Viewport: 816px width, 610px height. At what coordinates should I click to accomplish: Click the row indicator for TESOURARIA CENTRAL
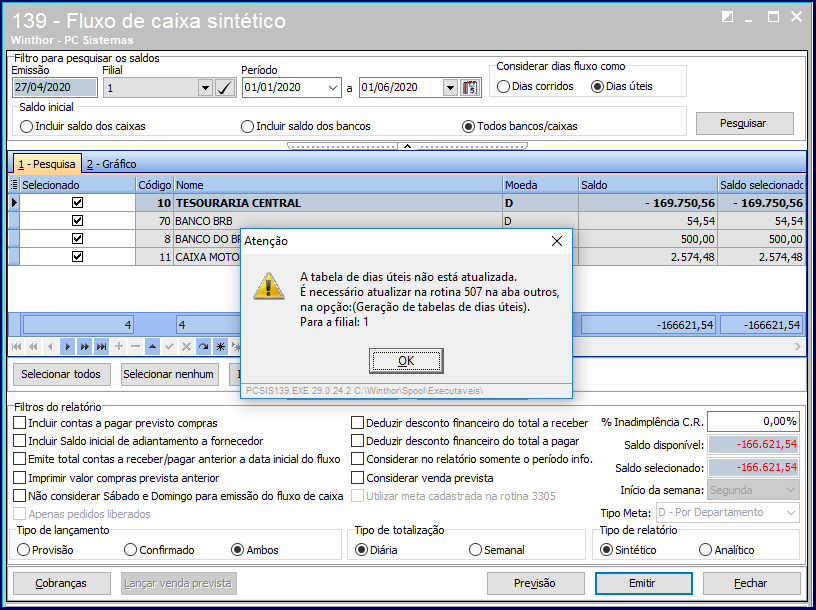tap(14, 203)
